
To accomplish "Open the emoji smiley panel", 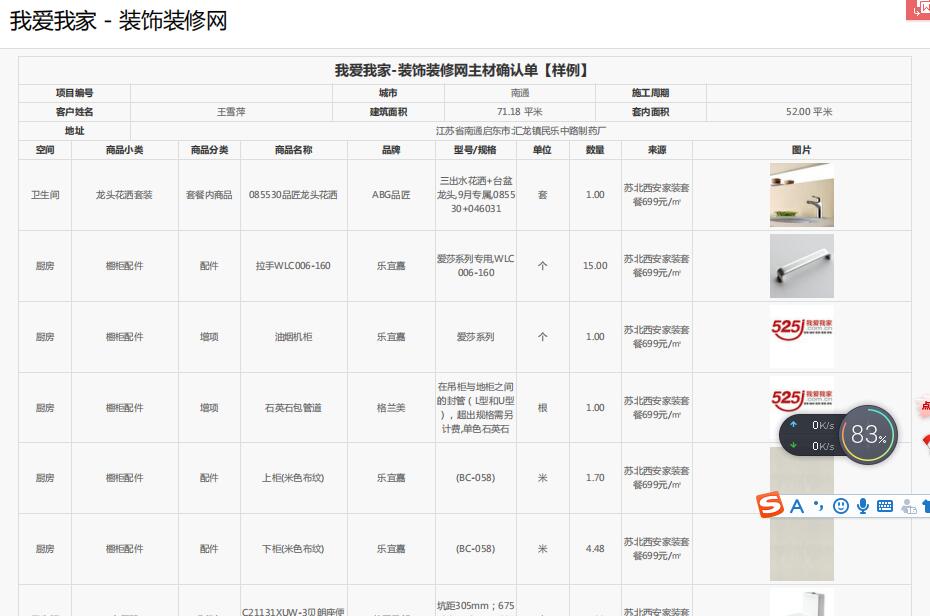I will 840,506.
